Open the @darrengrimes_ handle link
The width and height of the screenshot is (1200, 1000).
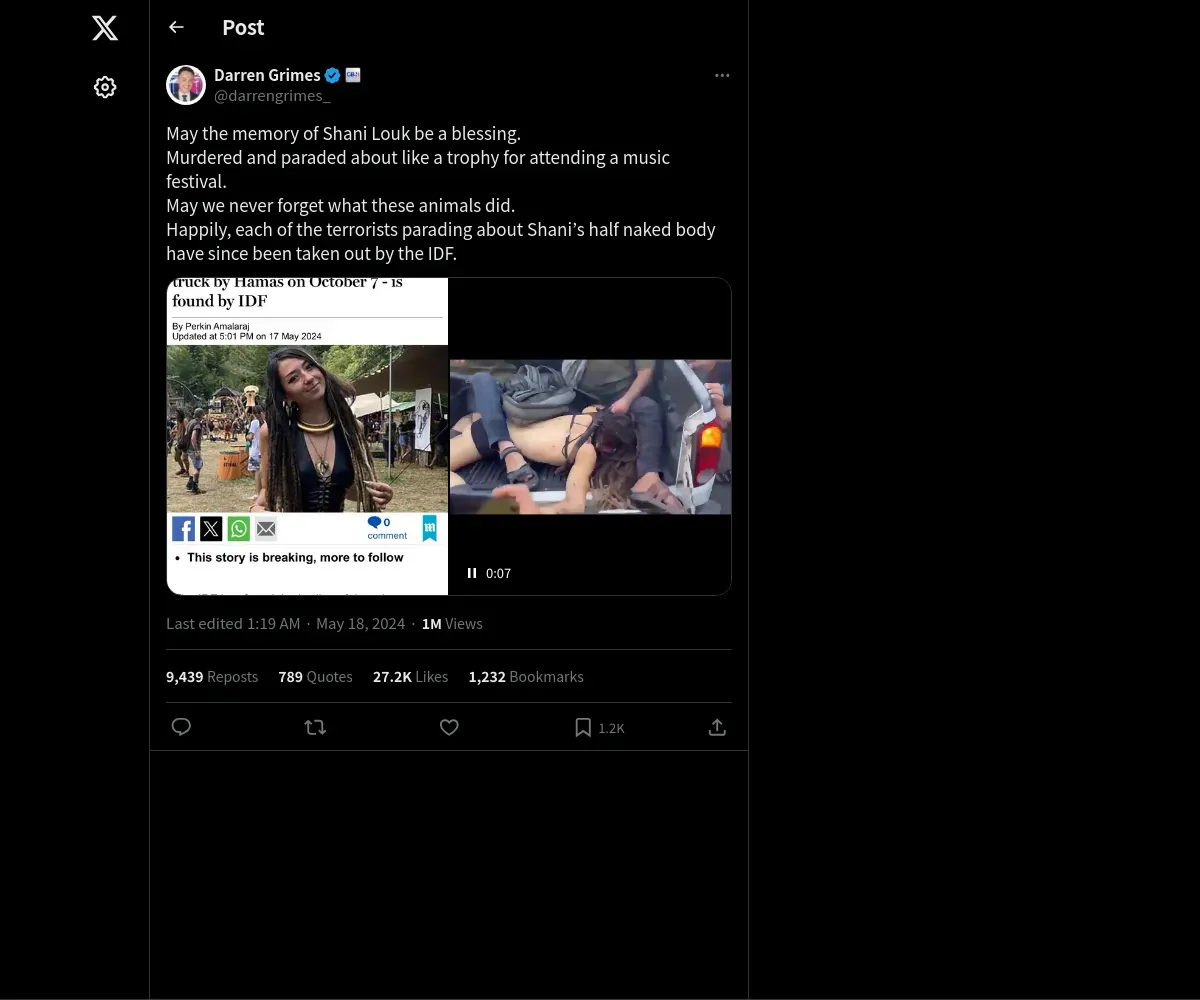point(272,96)
